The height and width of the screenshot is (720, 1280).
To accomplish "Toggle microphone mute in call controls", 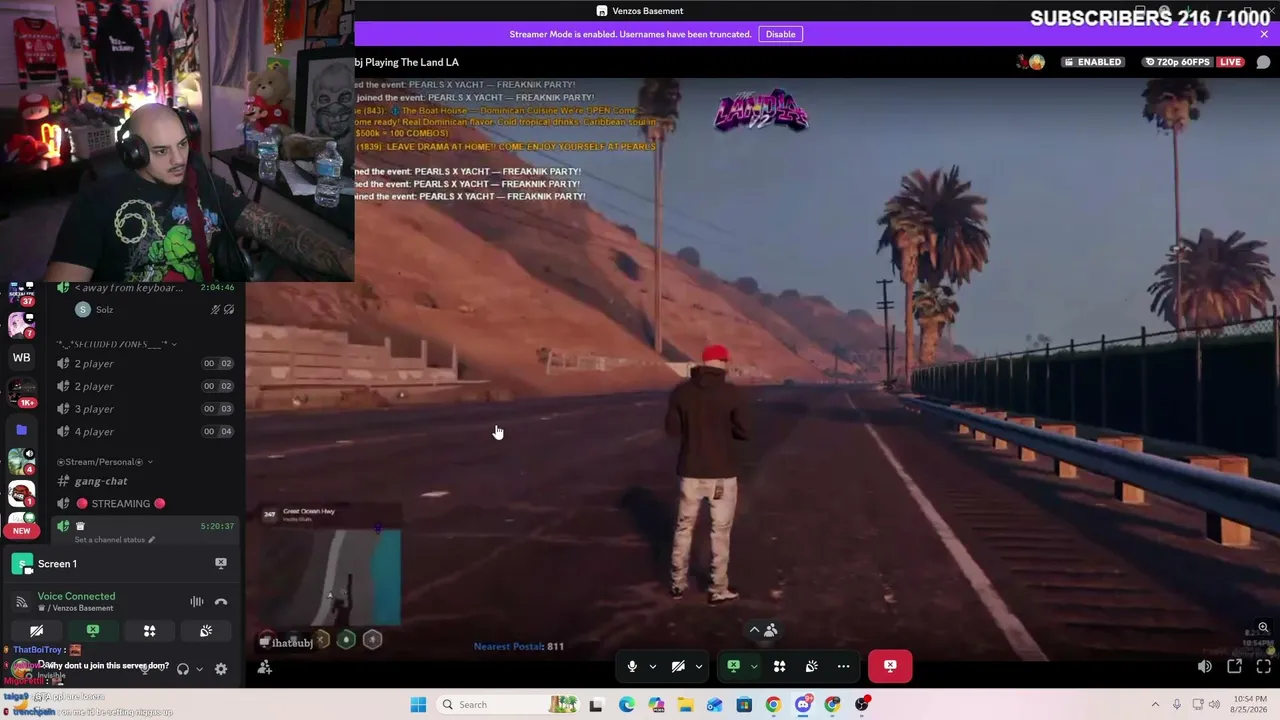I will (x=632, y=666).
